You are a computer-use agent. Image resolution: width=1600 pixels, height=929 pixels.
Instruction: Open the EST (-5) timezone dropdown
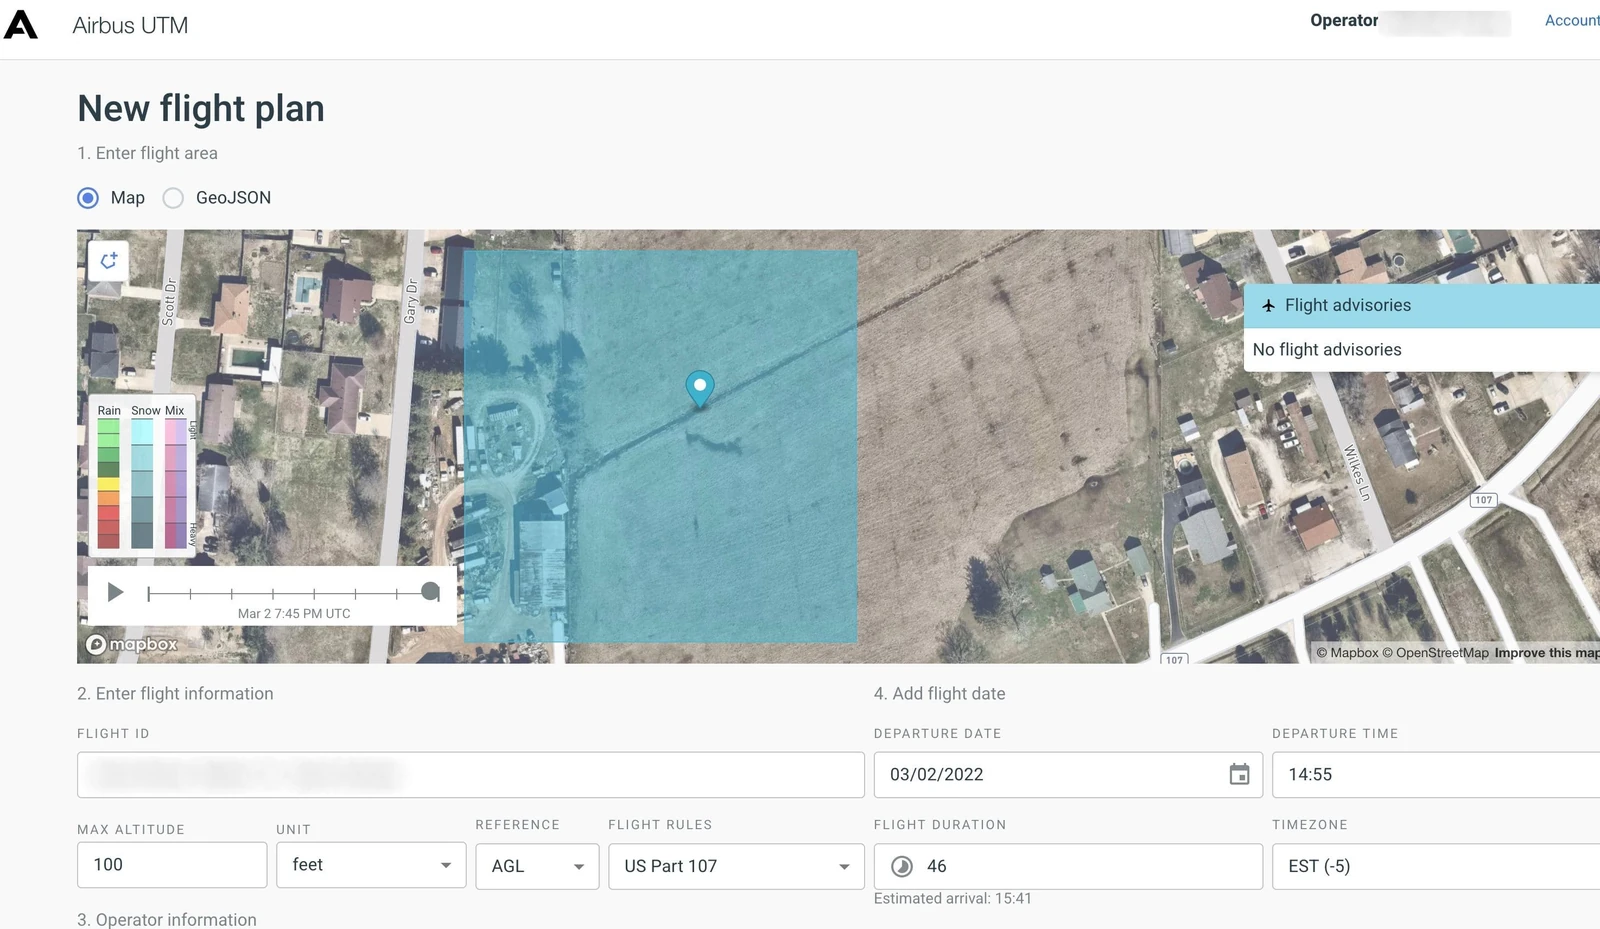(x=1436, y=866)
